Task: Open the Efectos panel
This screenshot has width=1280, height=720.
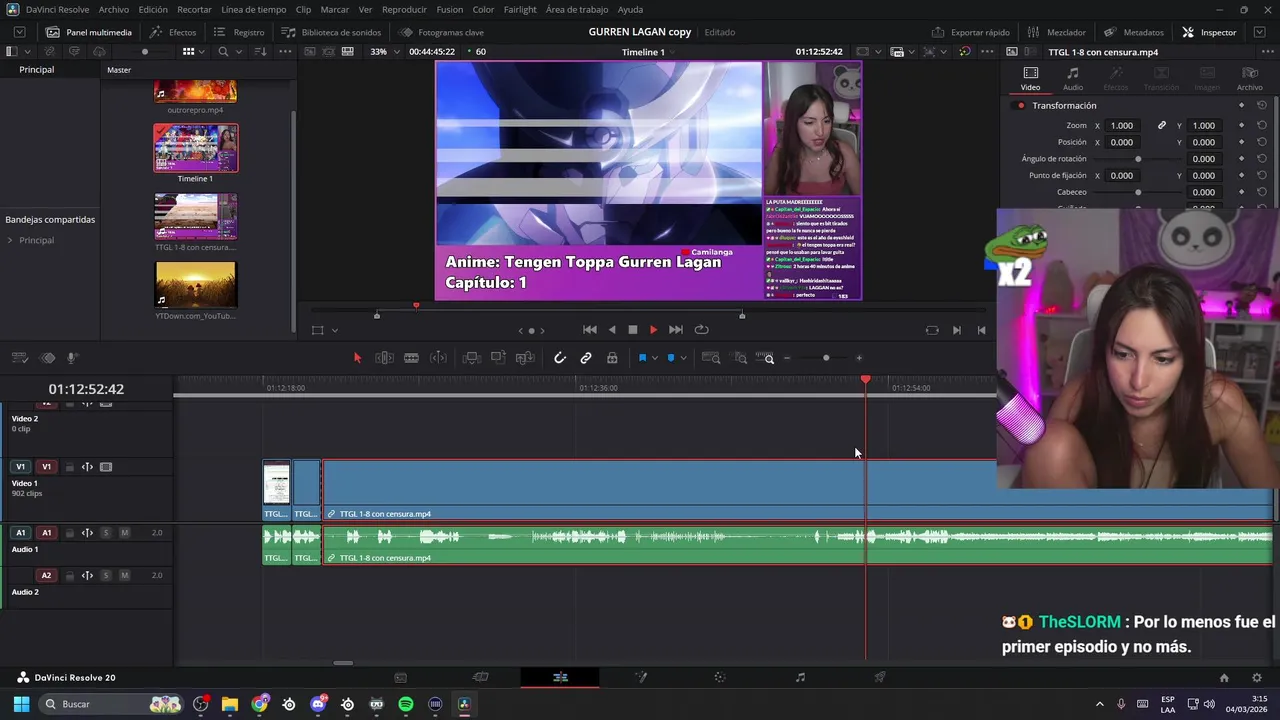Action: point(173,32)
